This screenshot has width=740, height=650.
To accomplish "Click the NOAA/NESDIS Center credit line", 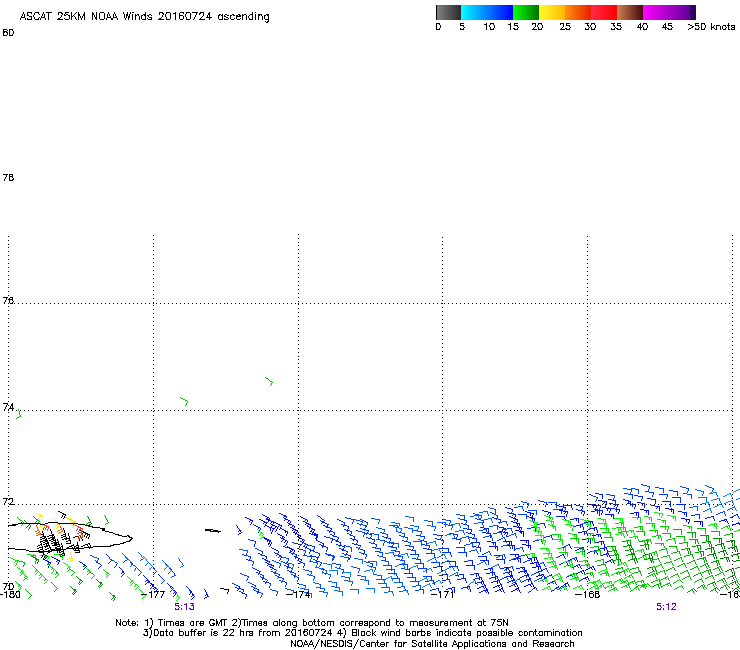I will click(x=432, y=644).
